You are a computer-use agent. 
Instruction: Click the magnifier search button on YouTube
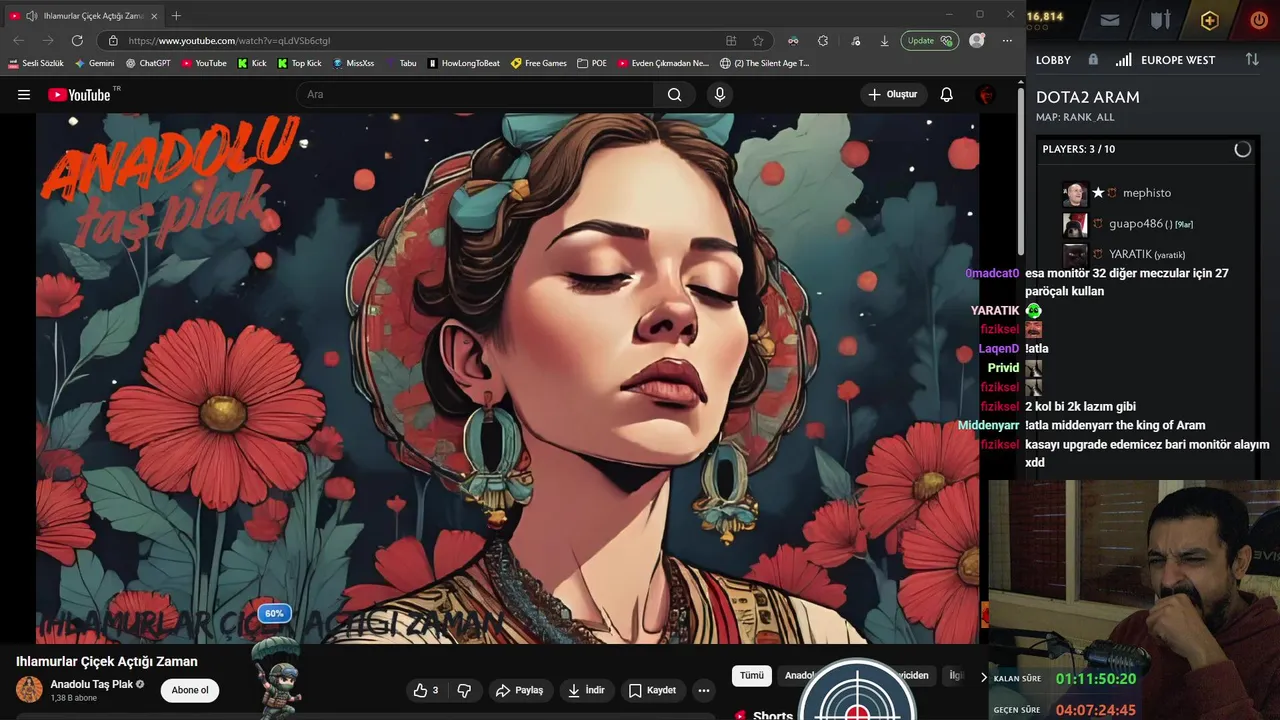coord(675,95)
